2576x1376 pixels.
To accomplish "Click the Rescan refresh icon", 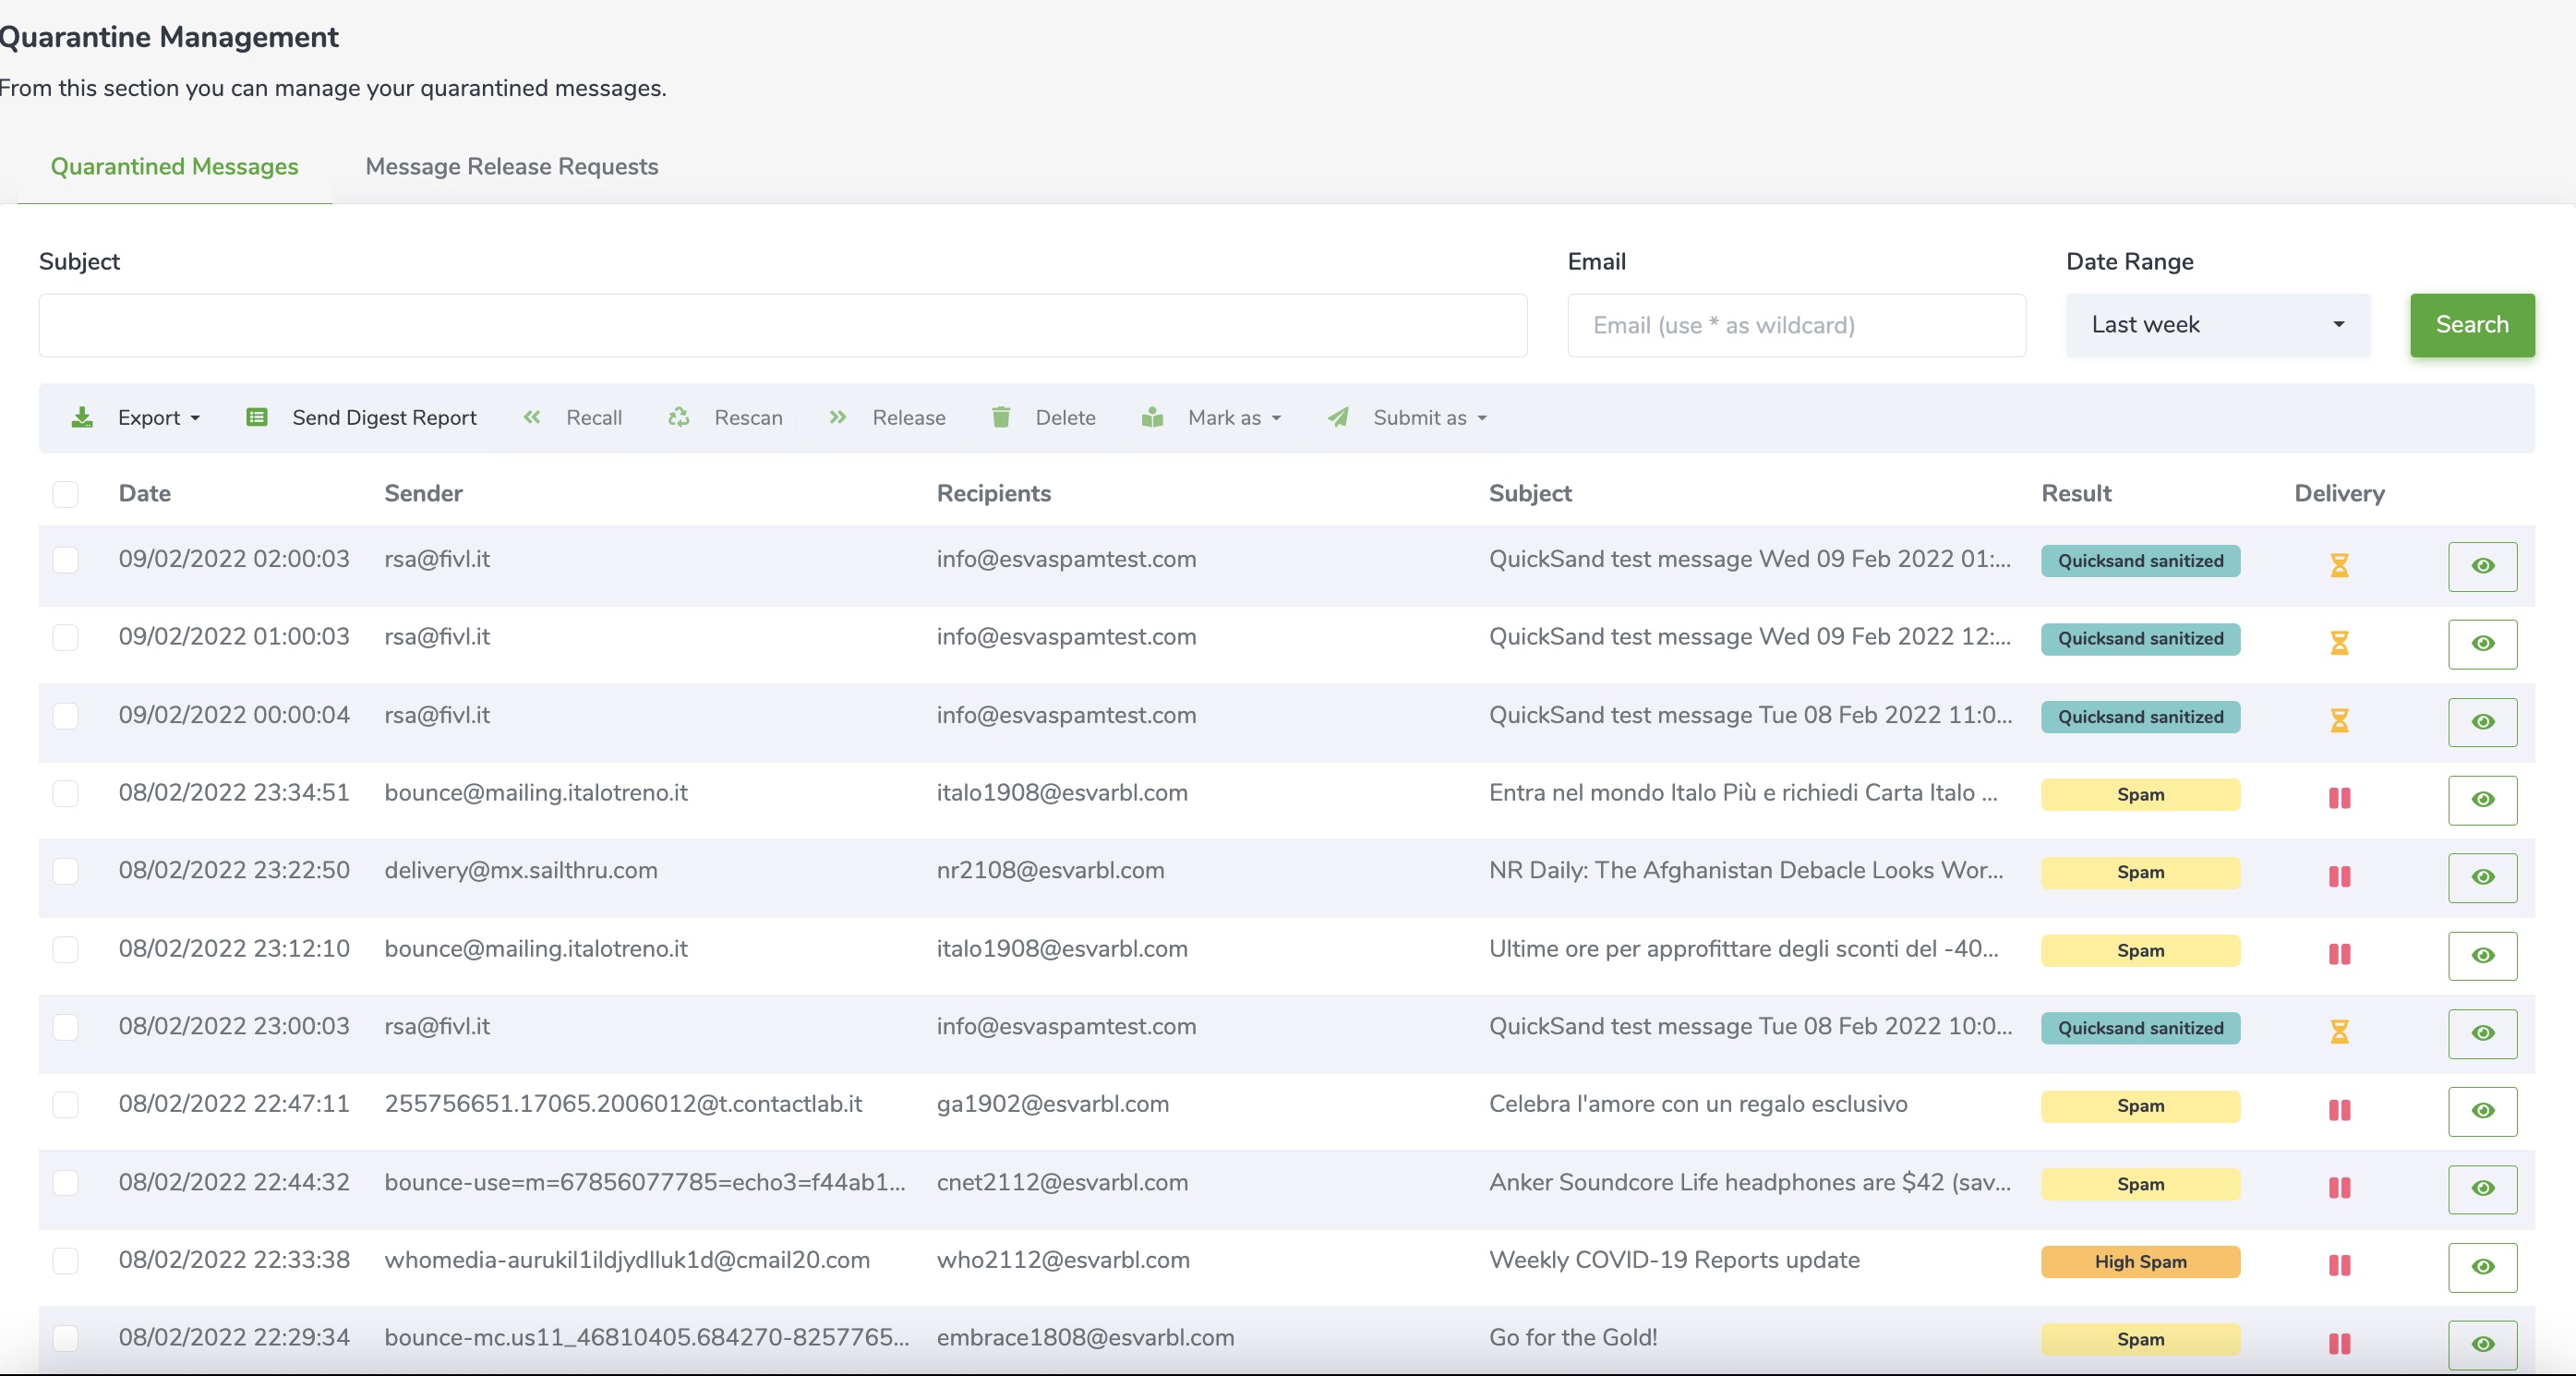I will (x=678, y=418).
